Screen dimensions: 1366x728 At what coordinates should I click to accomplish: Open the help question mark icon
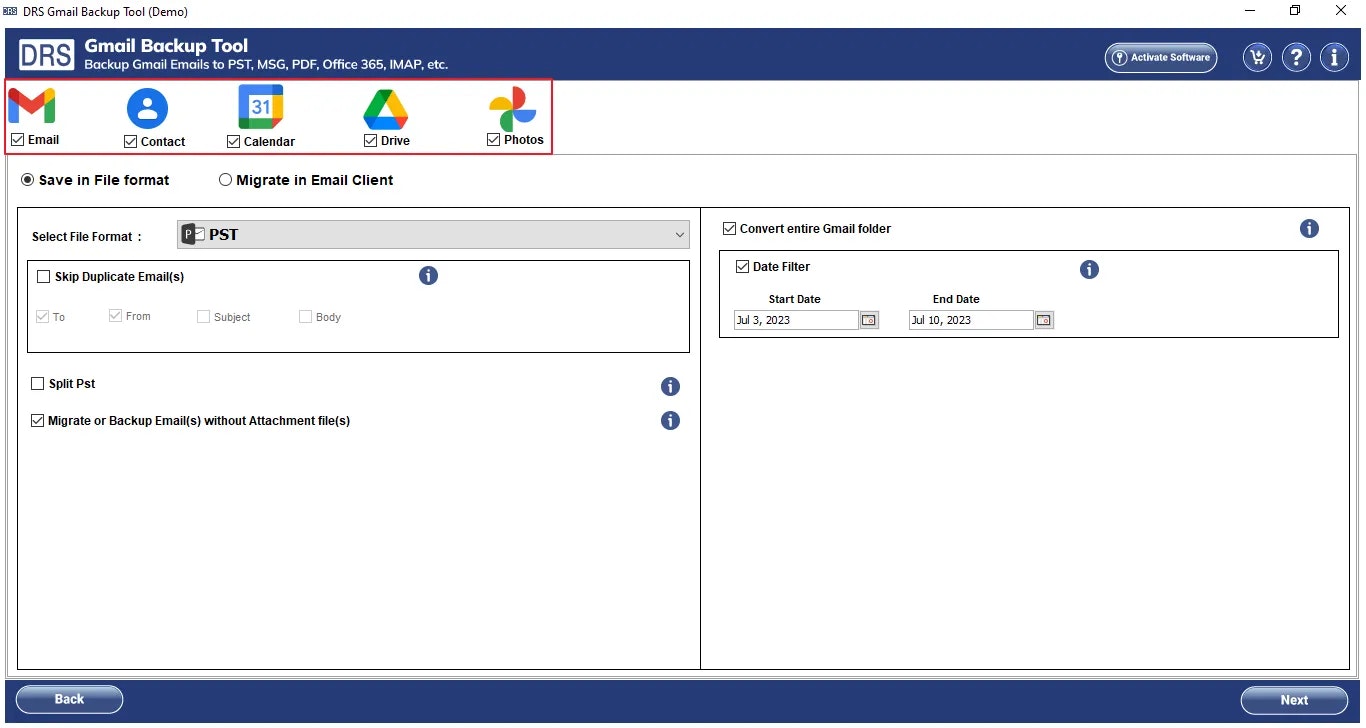coord(1296,57)
